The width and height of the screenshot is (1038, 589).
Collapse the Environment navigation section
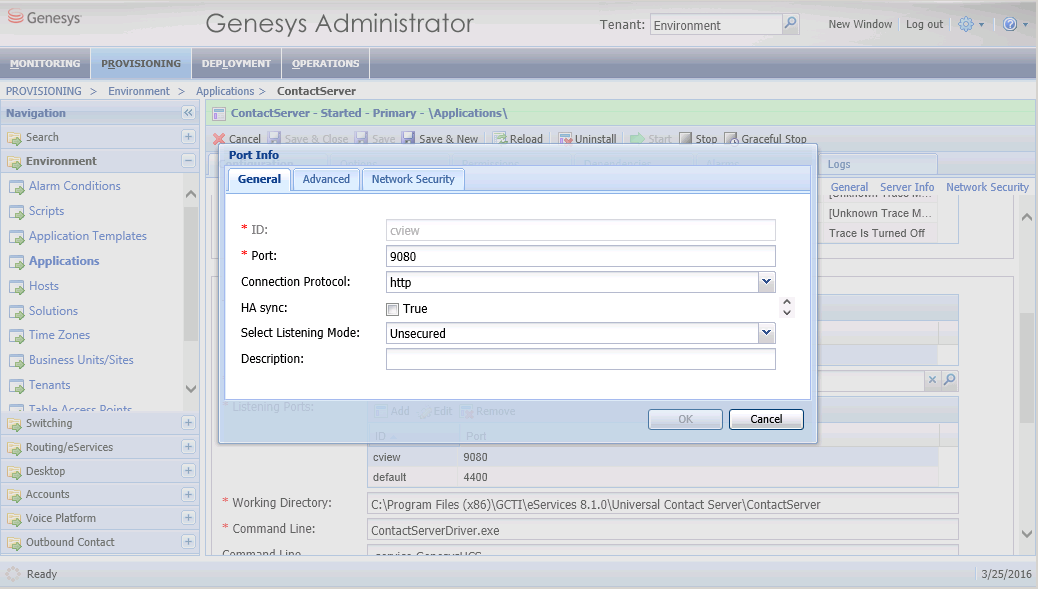188,161
